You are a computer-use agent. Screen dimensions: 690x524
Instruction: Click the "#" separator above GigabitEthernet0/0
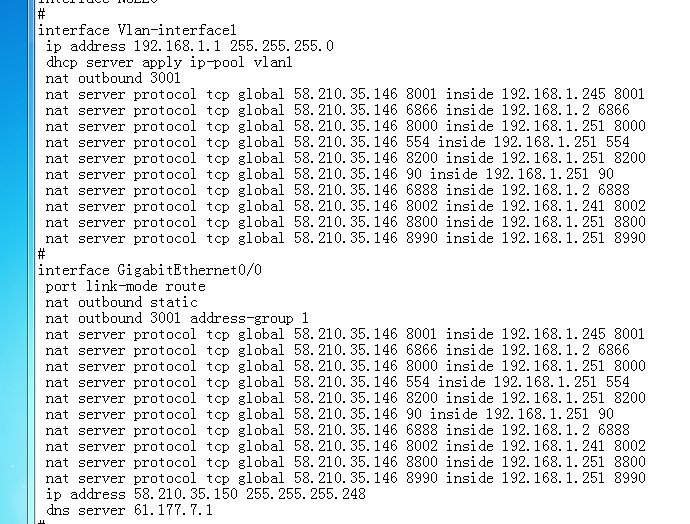pyautogui.click(x=41, y=254)
